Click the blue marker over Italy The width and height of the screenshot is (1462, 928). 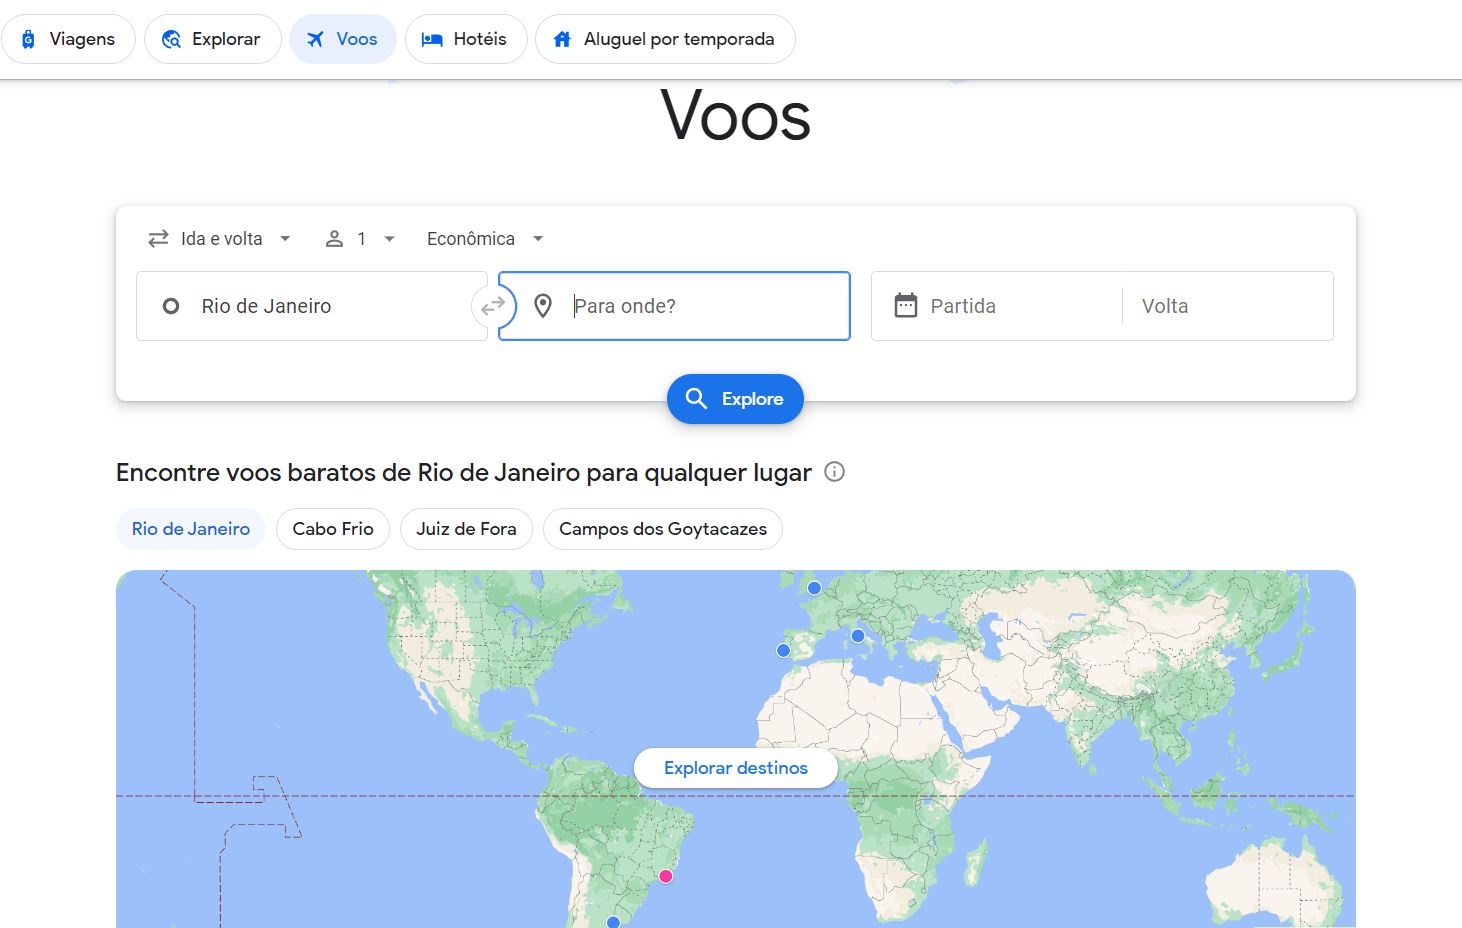click(x=858, y=636)
